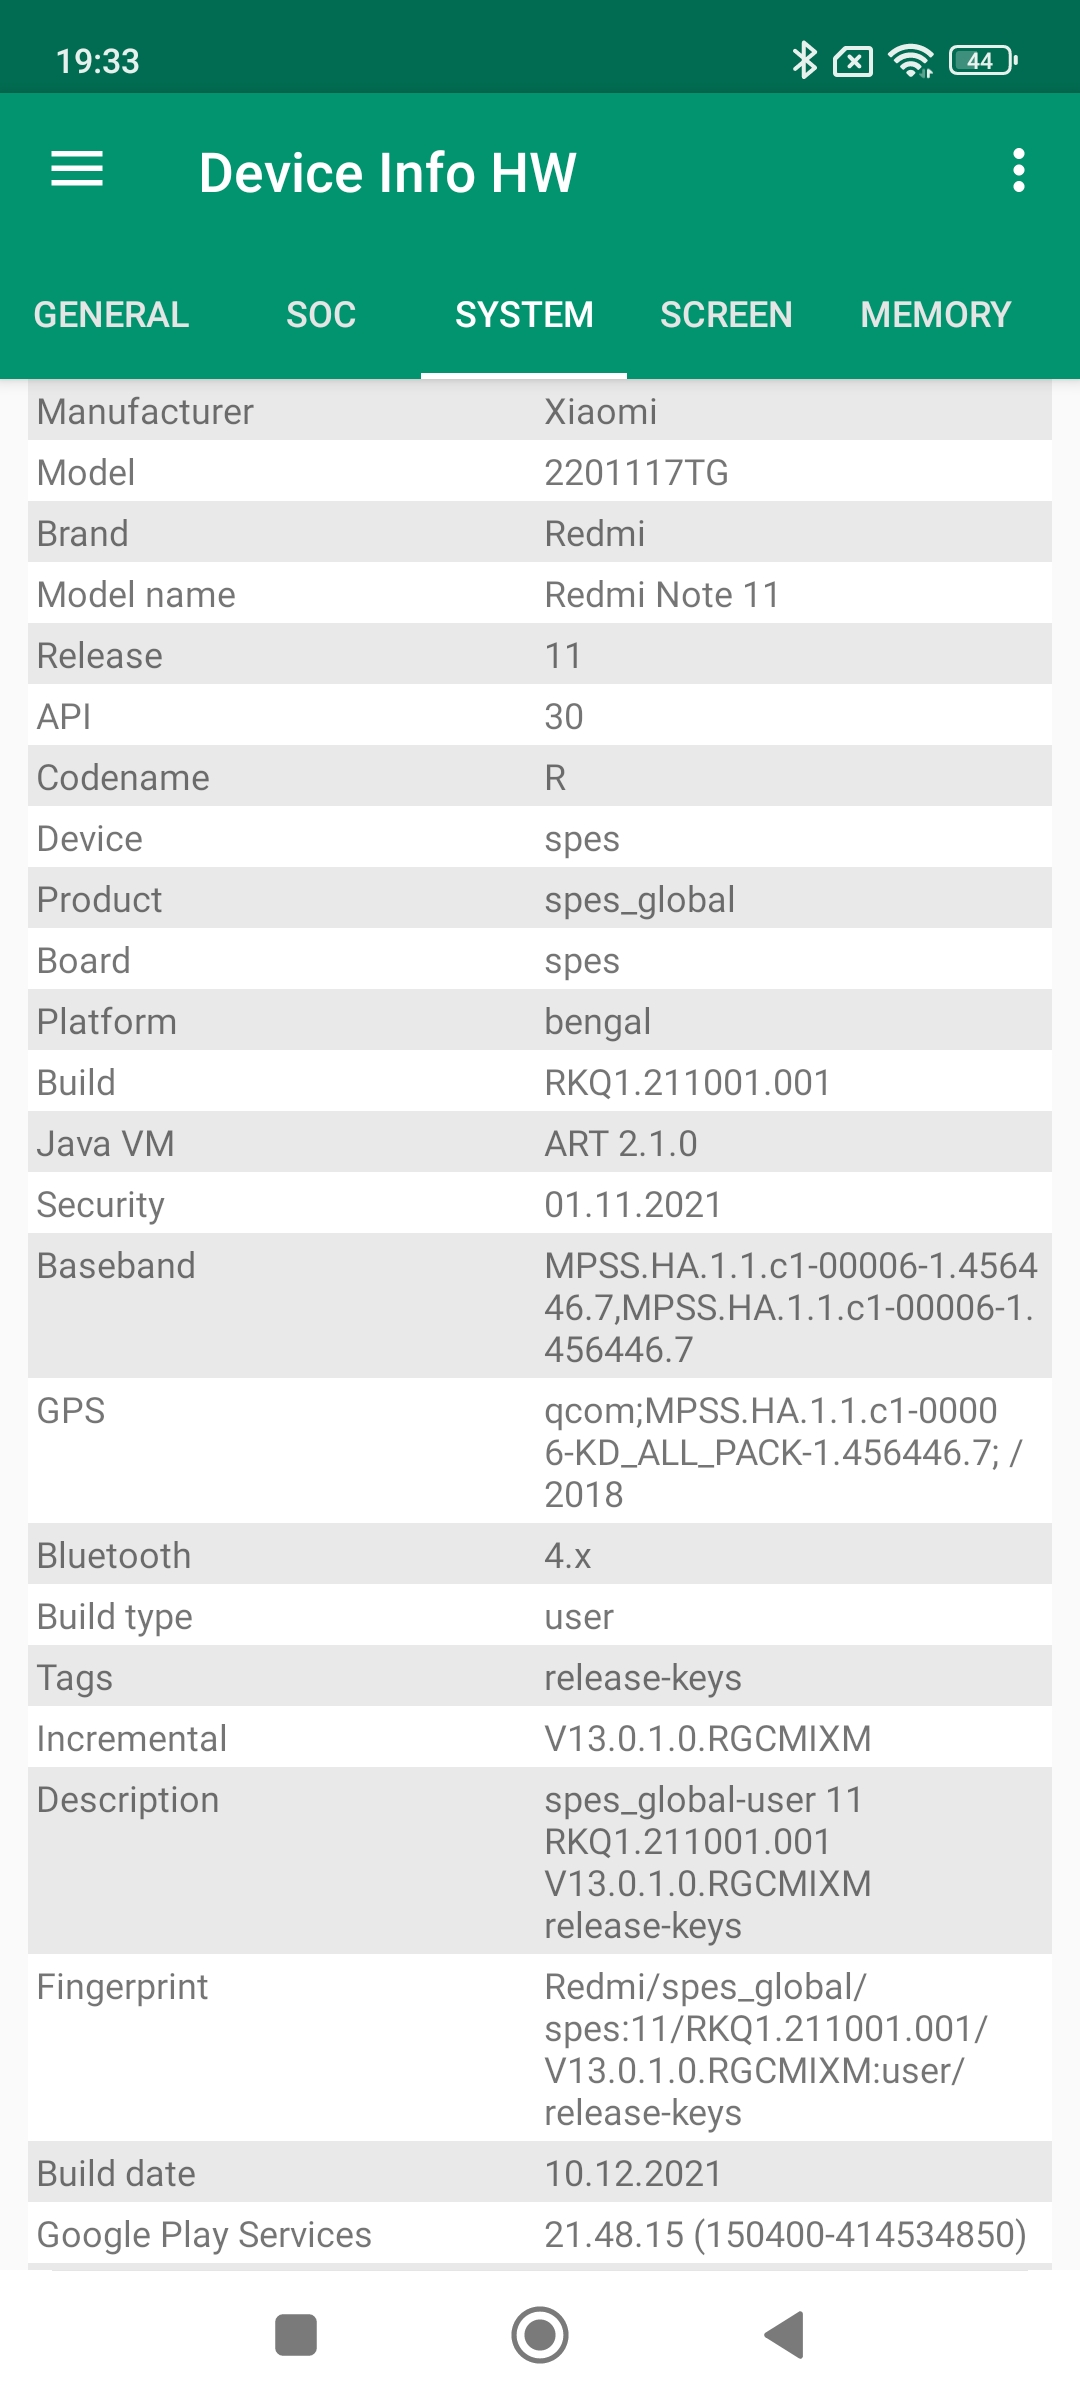This screenshot has height=2400, width=1080.
Task: Open the SCREEN tab
Action: tap(726, 315)
